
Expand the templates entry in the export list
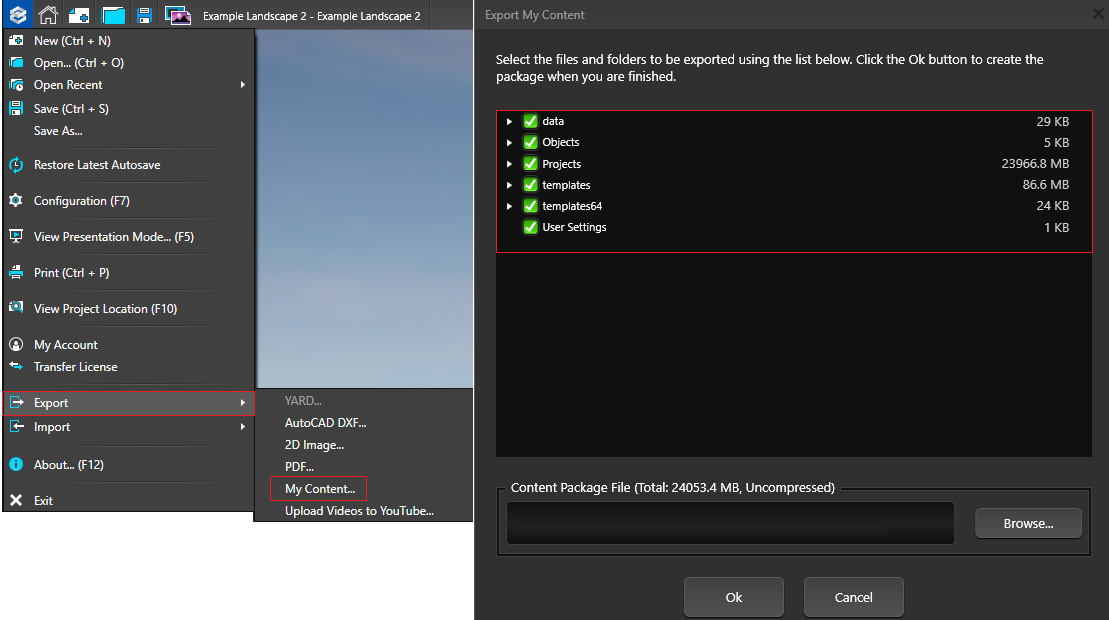click(x=509, y=184)
